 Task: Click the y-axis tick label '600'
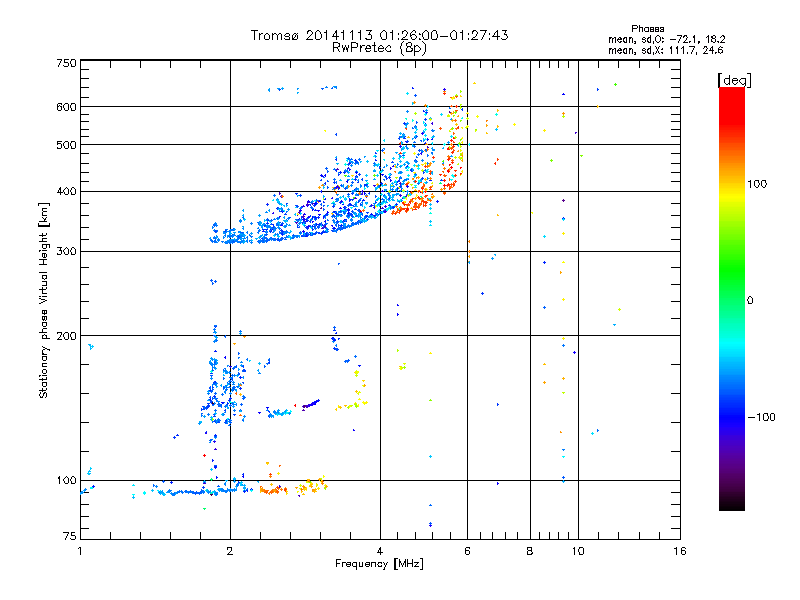(x=66, y=107)
